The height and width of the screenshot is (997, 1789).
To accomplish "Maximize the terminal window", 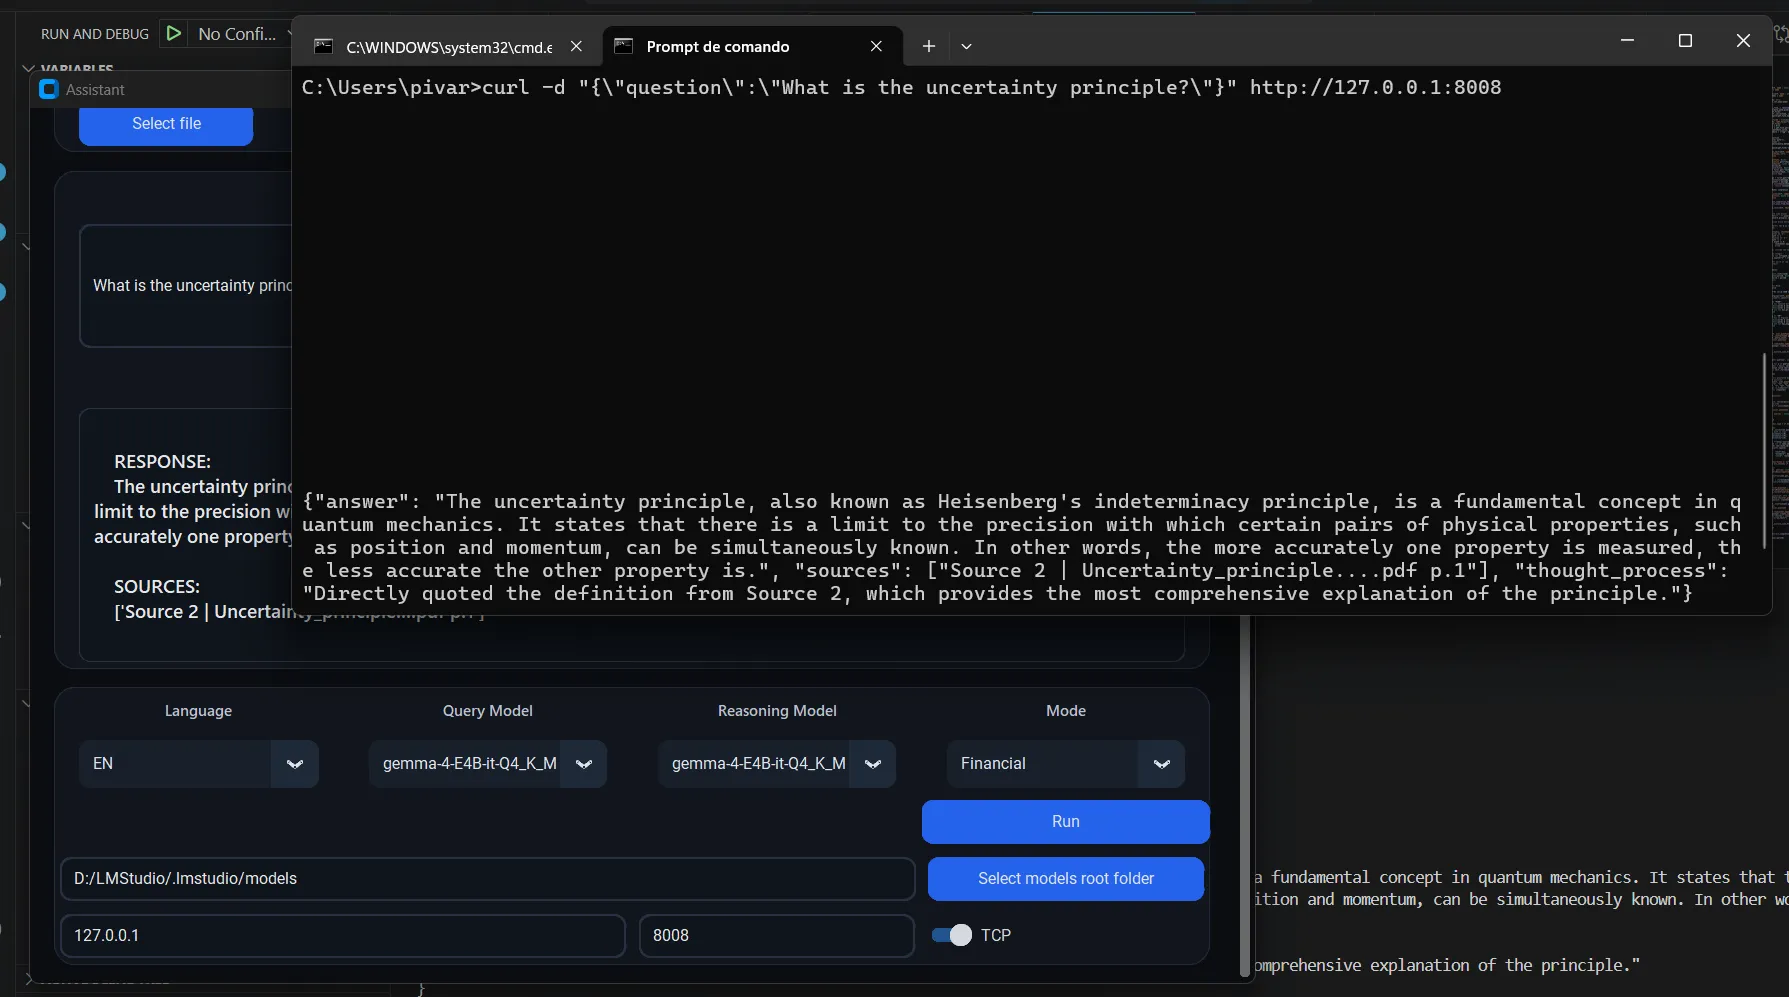I will [x=1685, y=40].
